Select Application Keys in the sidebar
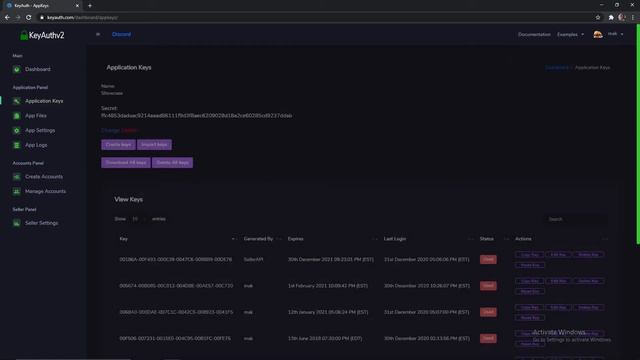 (x=44, y=101)
